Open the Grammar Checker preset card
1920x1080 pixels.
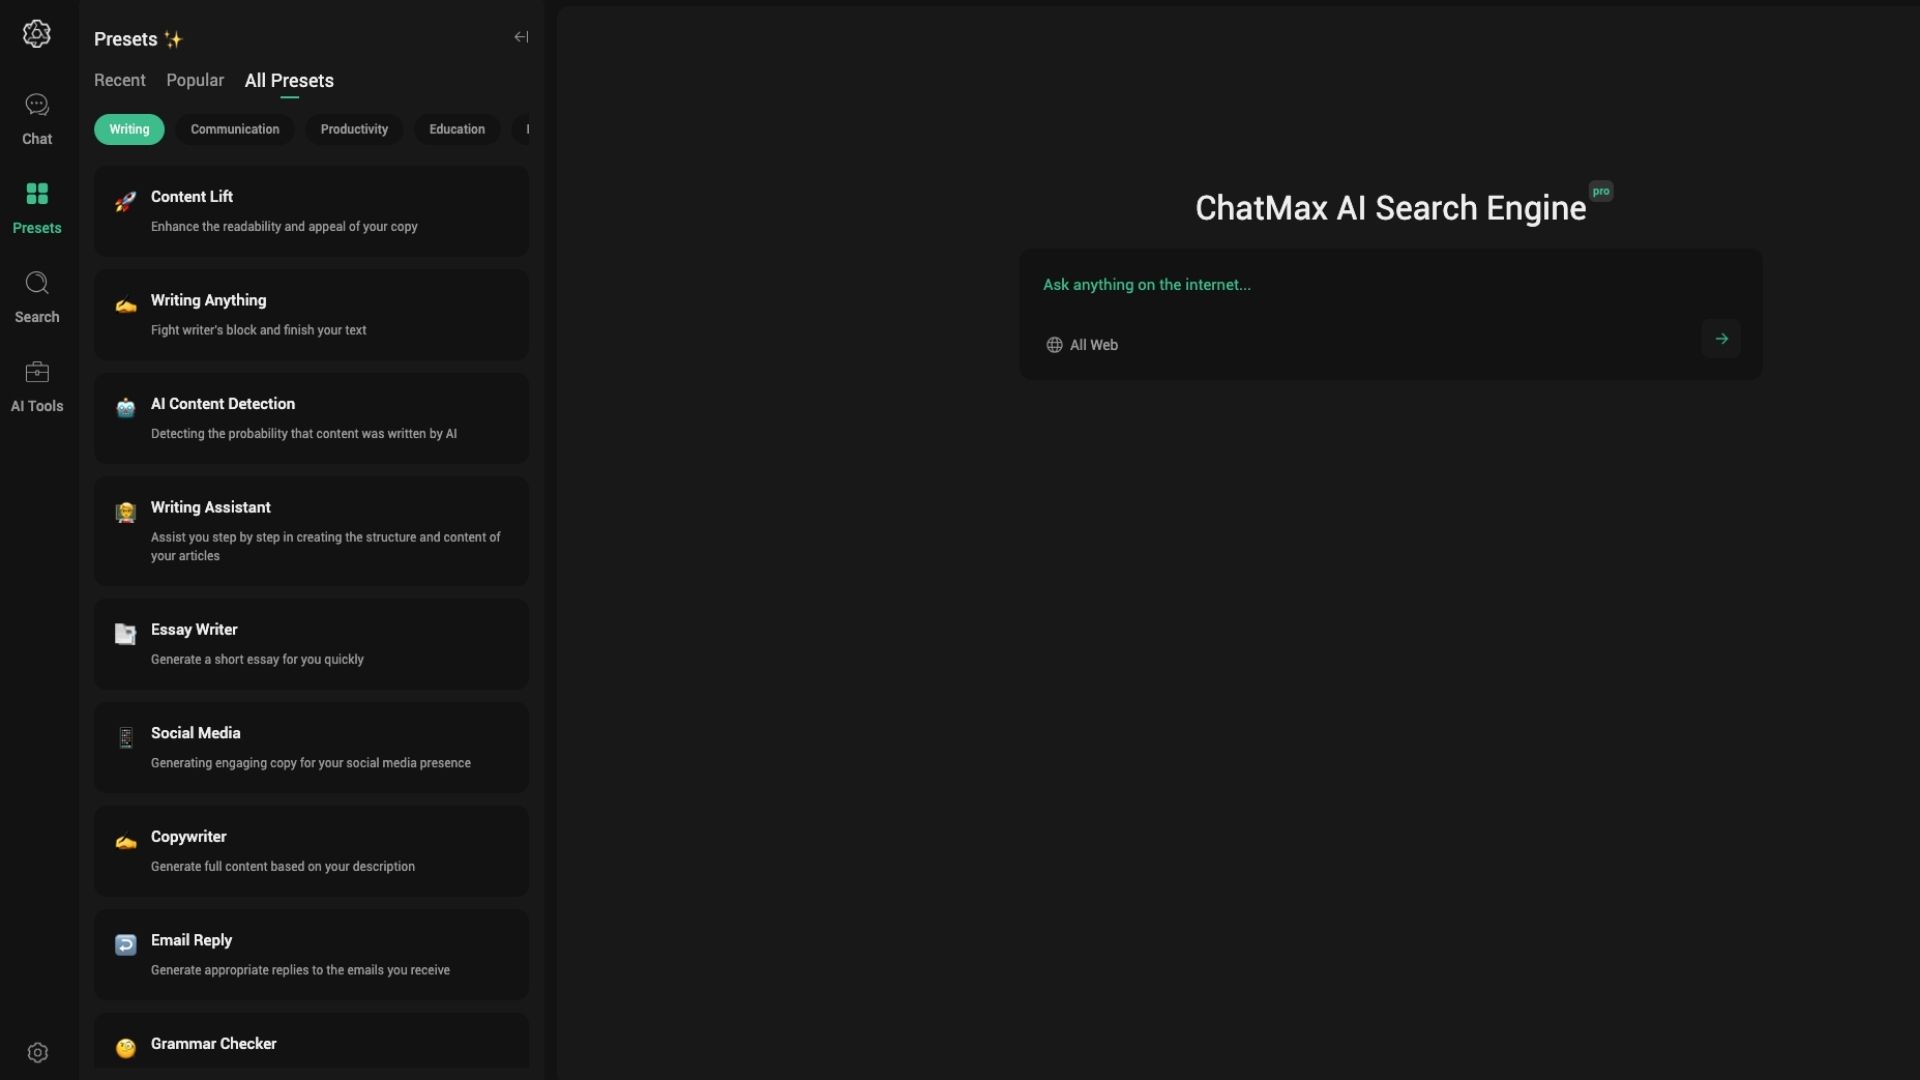pyautogui.click(x=311, y=1041)
